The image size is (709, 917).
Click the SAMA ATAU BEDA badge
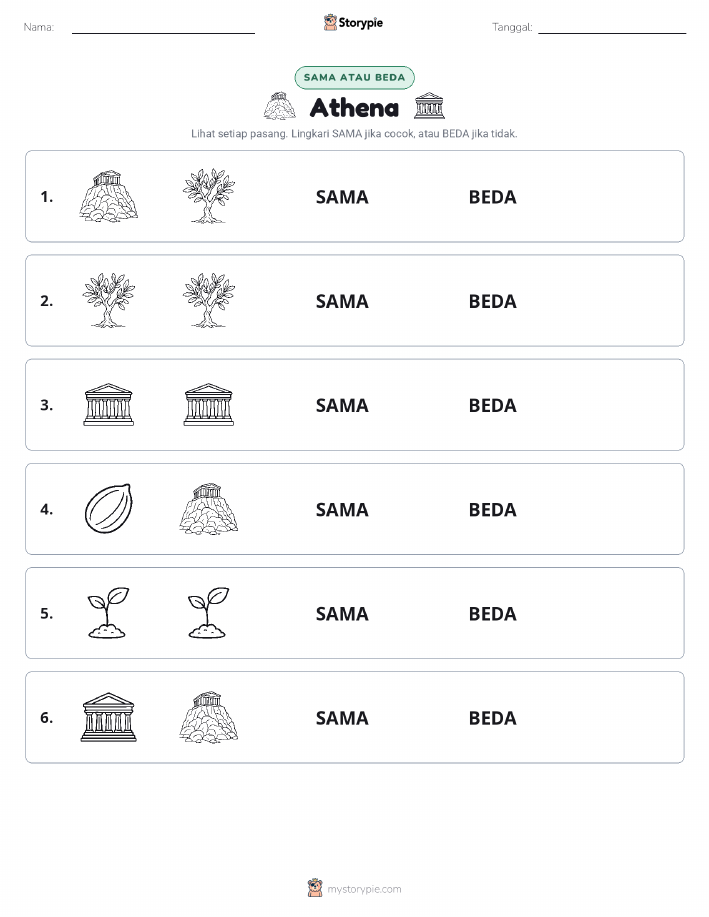[x=354, y=77]
